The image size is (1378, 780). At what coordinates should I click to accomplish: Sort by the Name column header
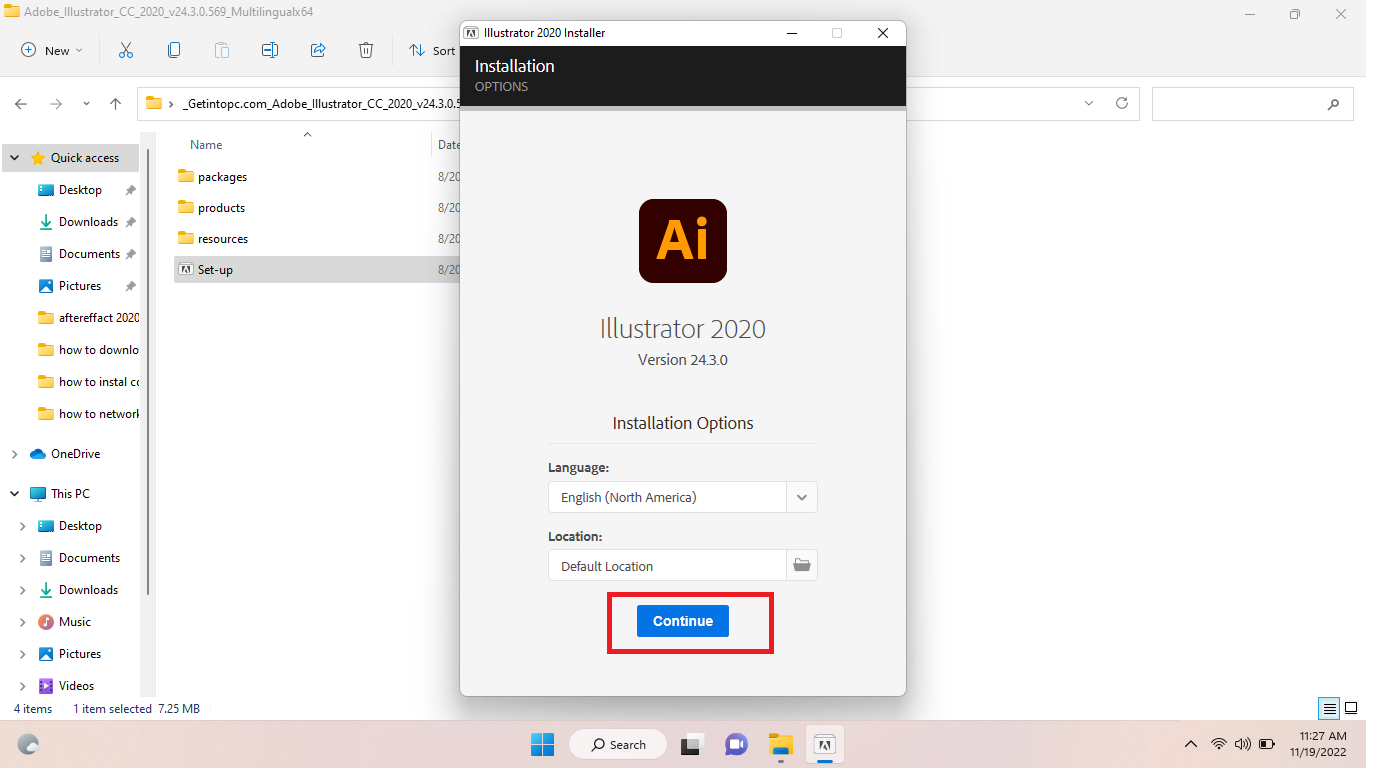tap(206, 145)
